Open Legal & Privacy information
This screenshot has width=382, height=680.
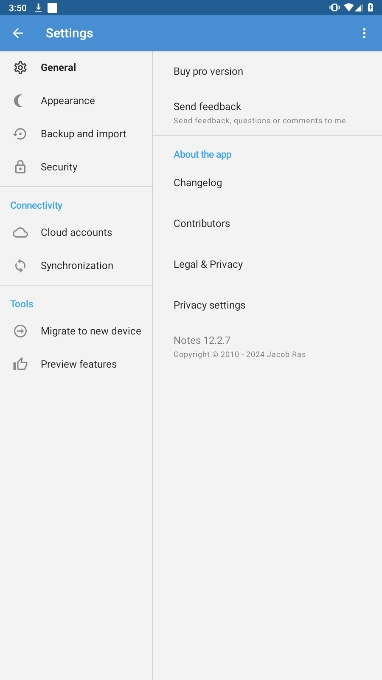[x=268, y=265]
